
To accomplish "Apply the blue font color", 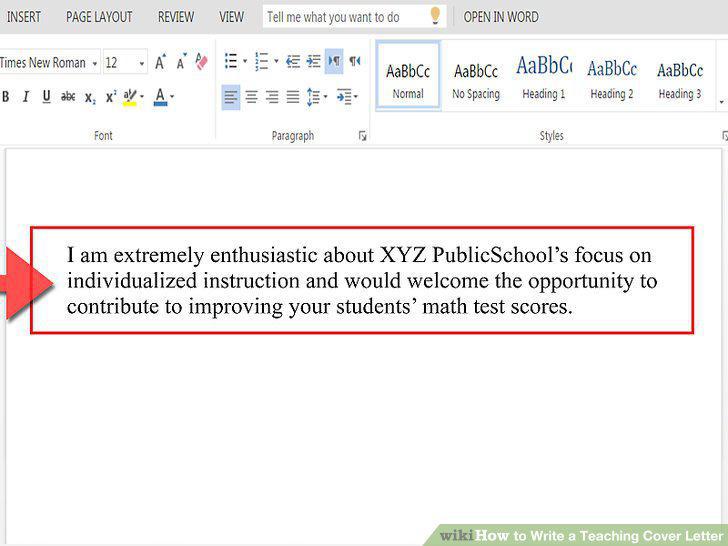I will coord(160,97).
